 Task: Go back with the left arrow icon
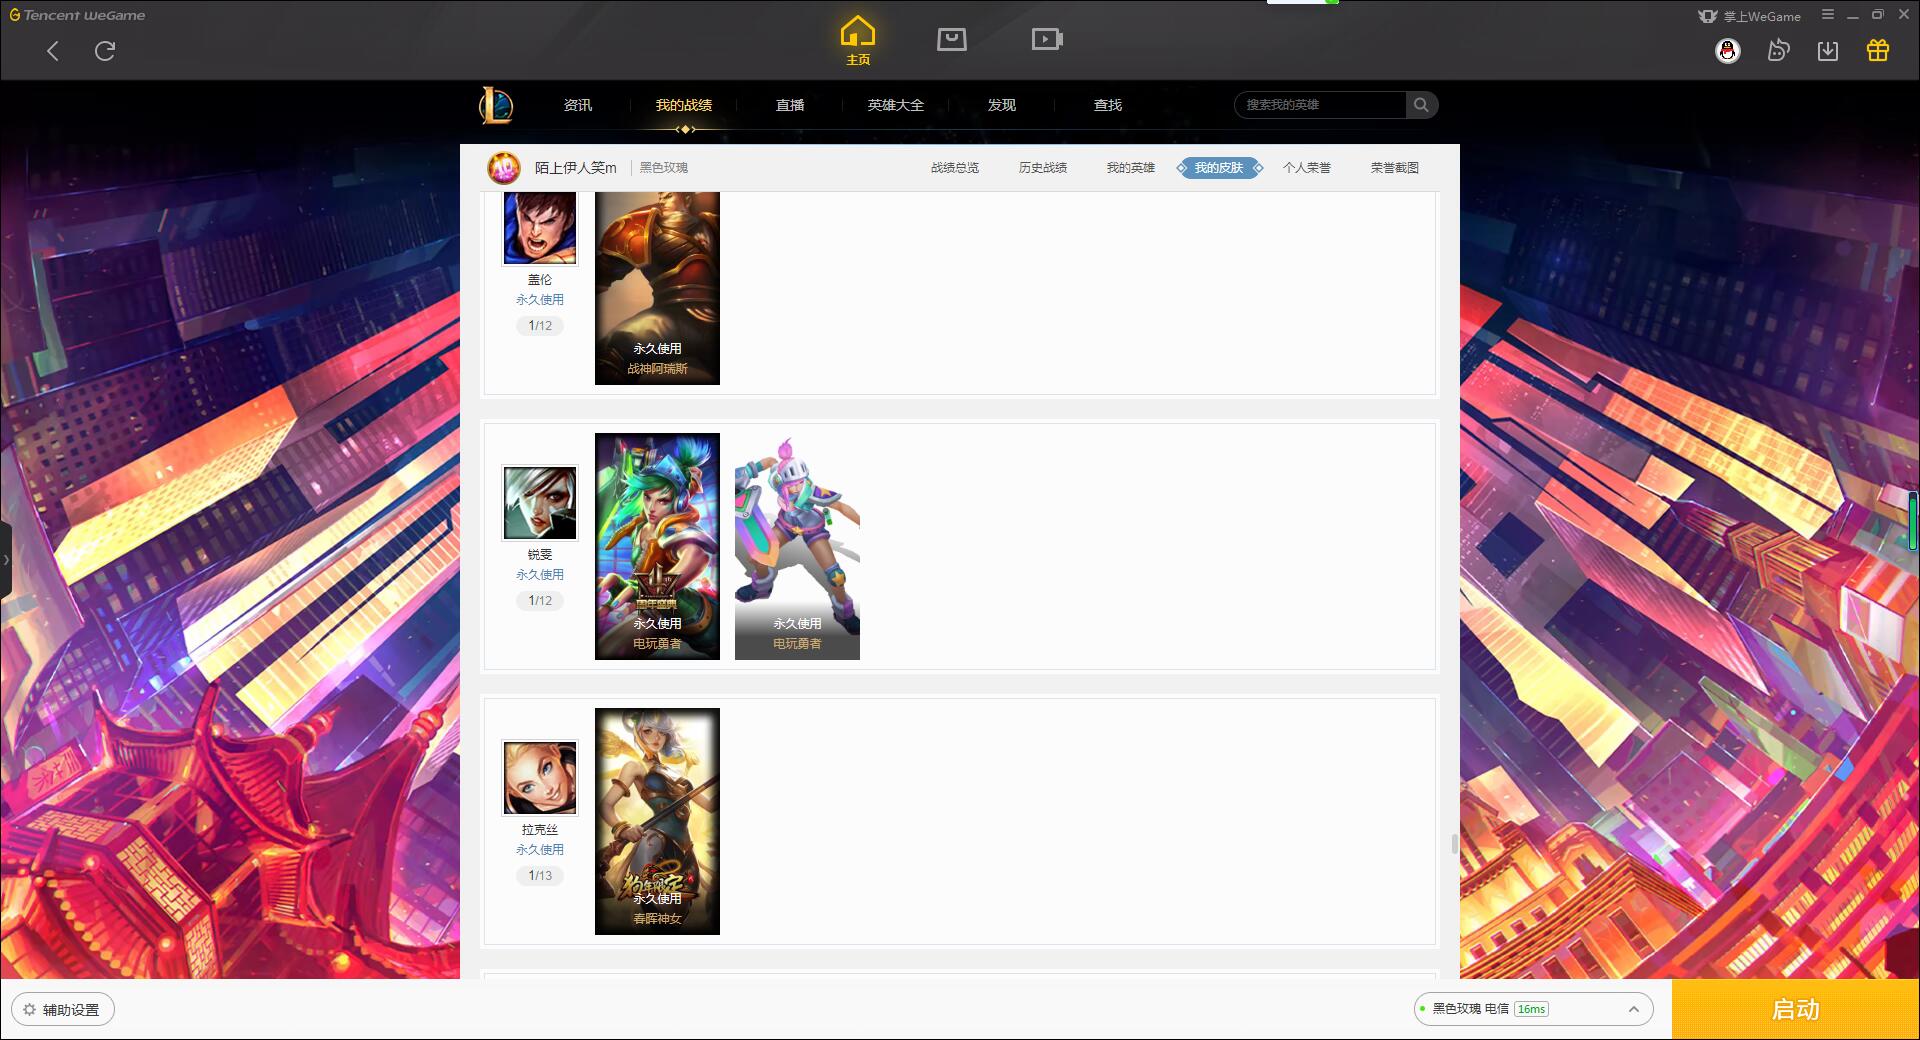53,51
